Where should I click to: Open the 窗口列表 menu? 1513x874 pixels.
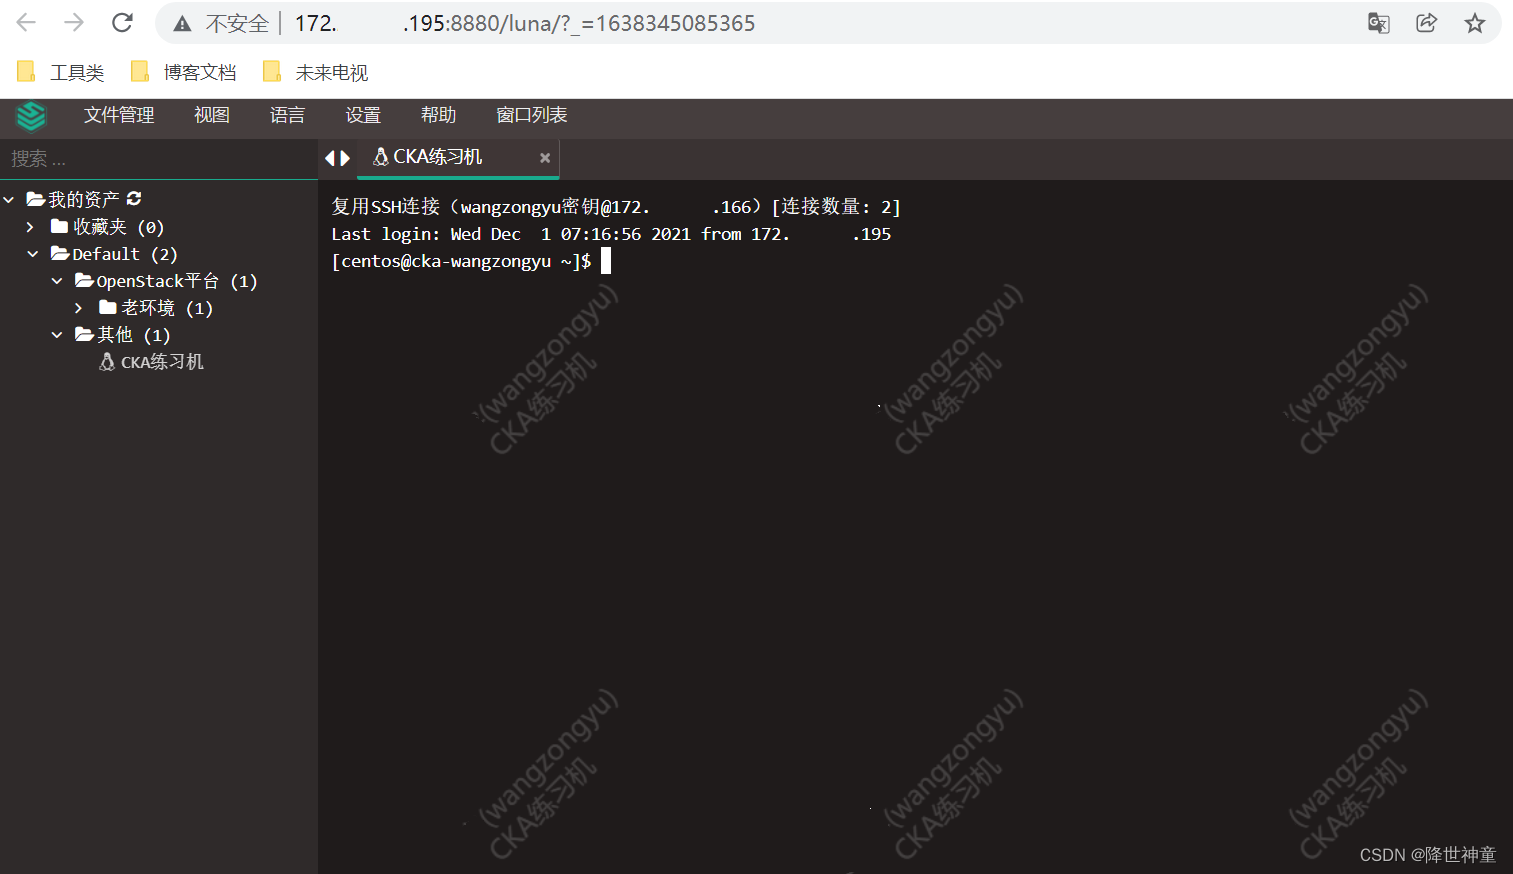[532, 115]
